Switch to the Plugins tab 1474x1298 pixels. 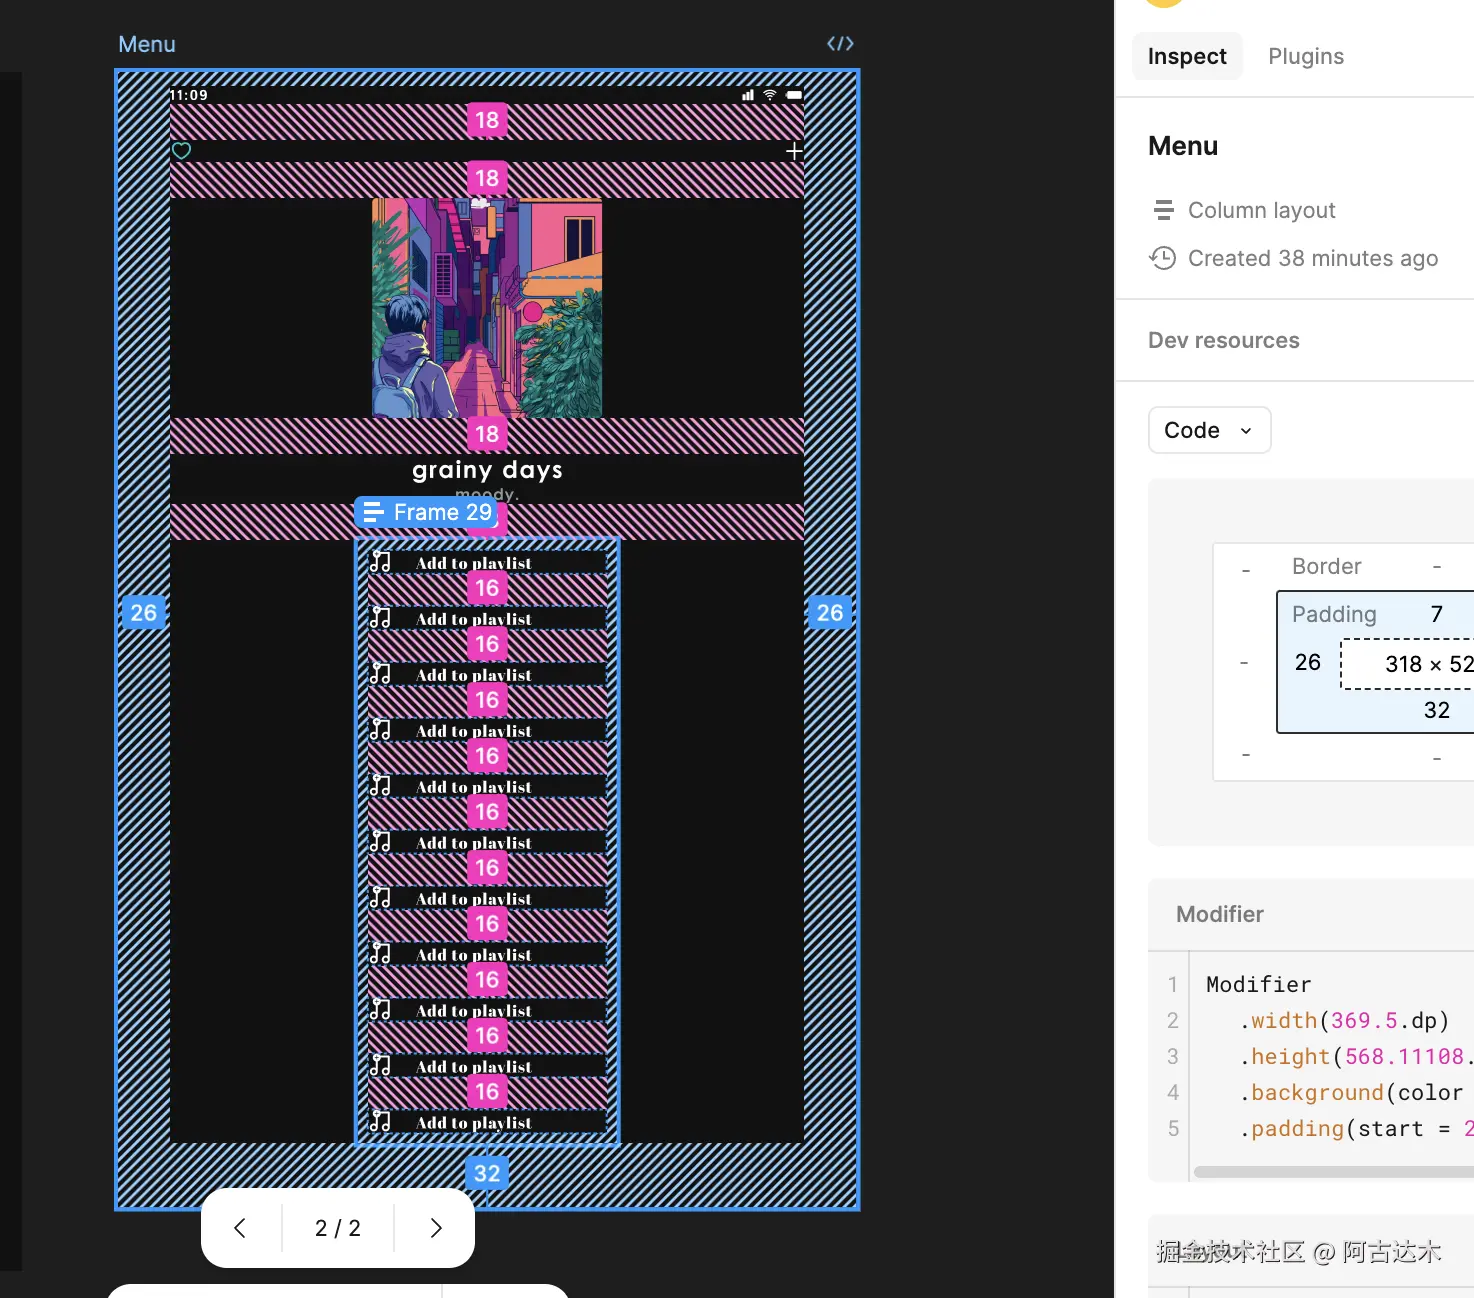coord(1306,56)
